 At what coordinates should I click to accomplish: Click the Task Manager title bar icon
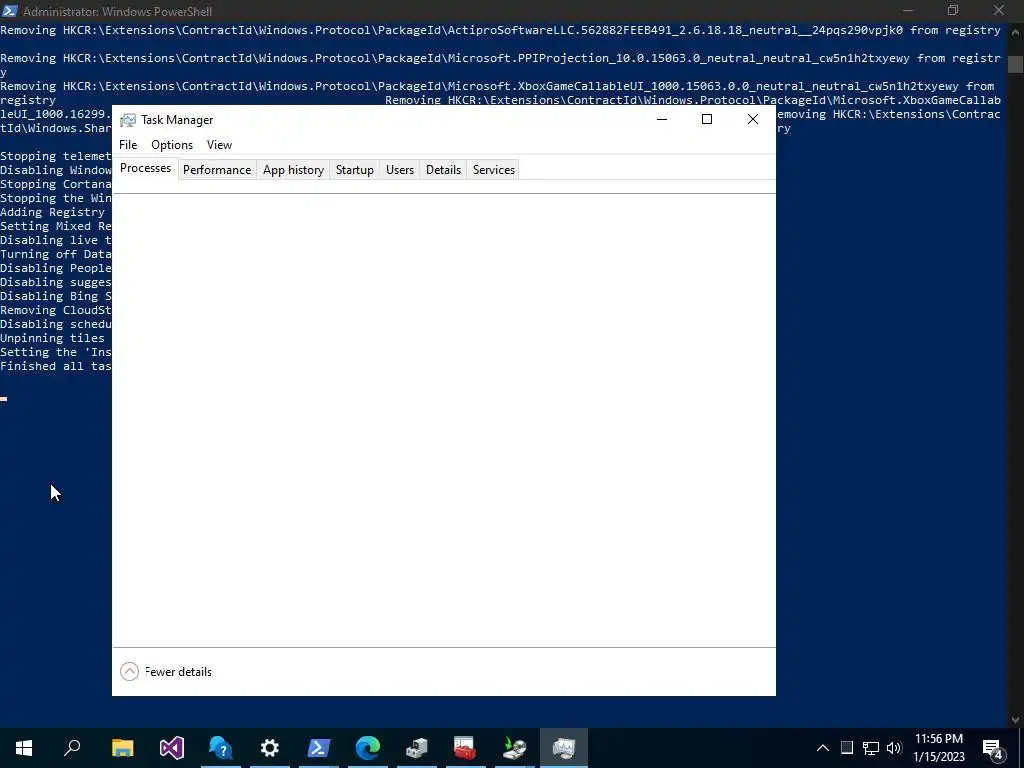point(128,120)
